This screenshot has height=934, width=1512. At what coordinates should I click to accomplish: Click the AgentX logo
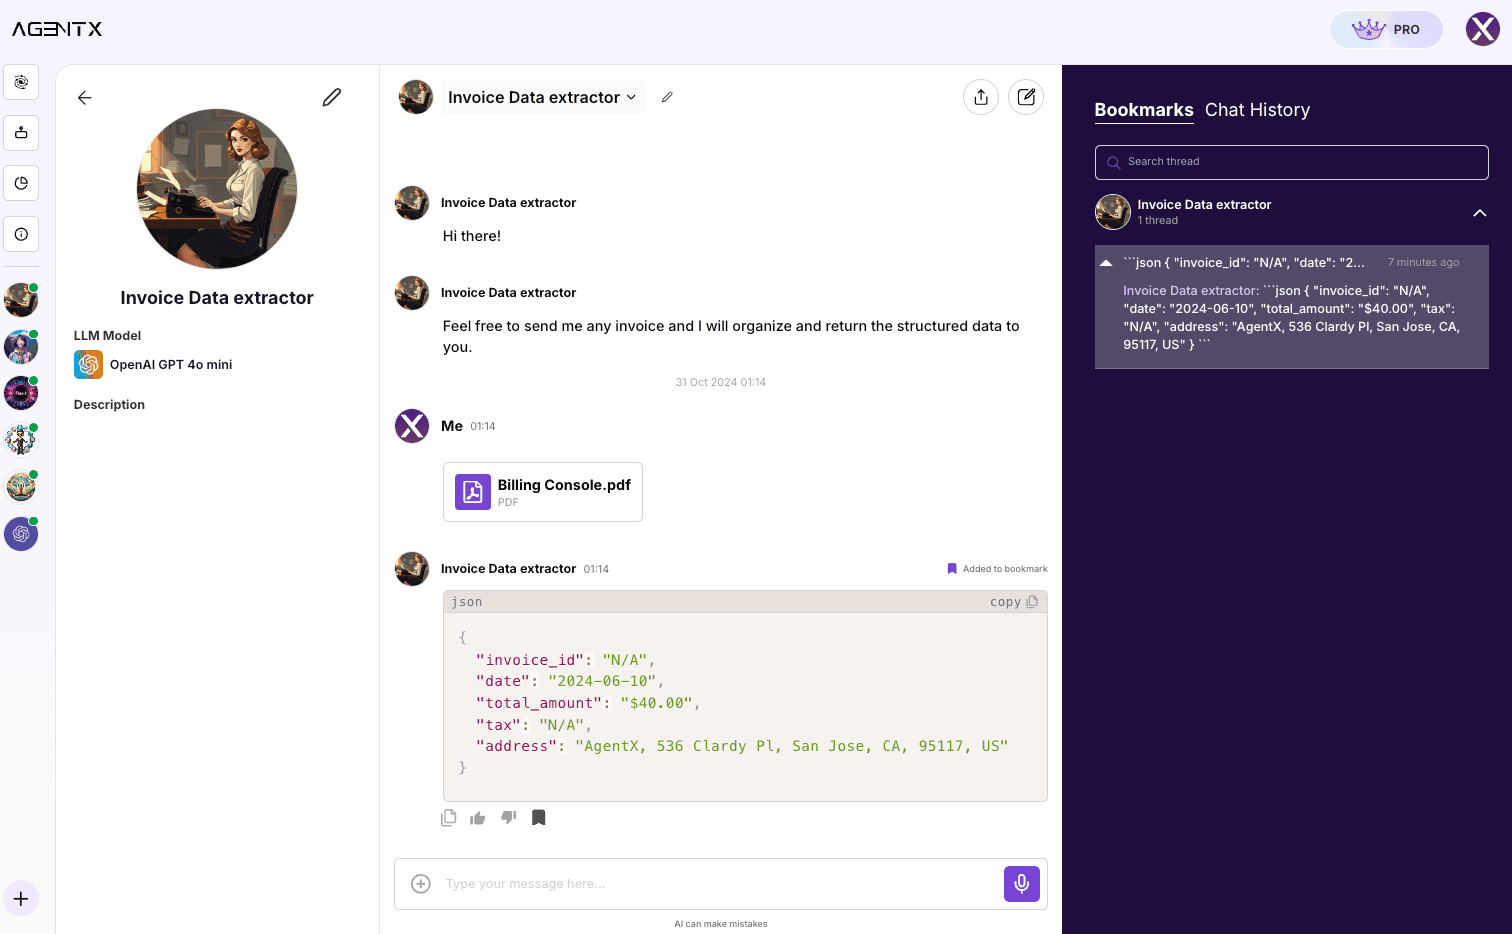[57, 29]
